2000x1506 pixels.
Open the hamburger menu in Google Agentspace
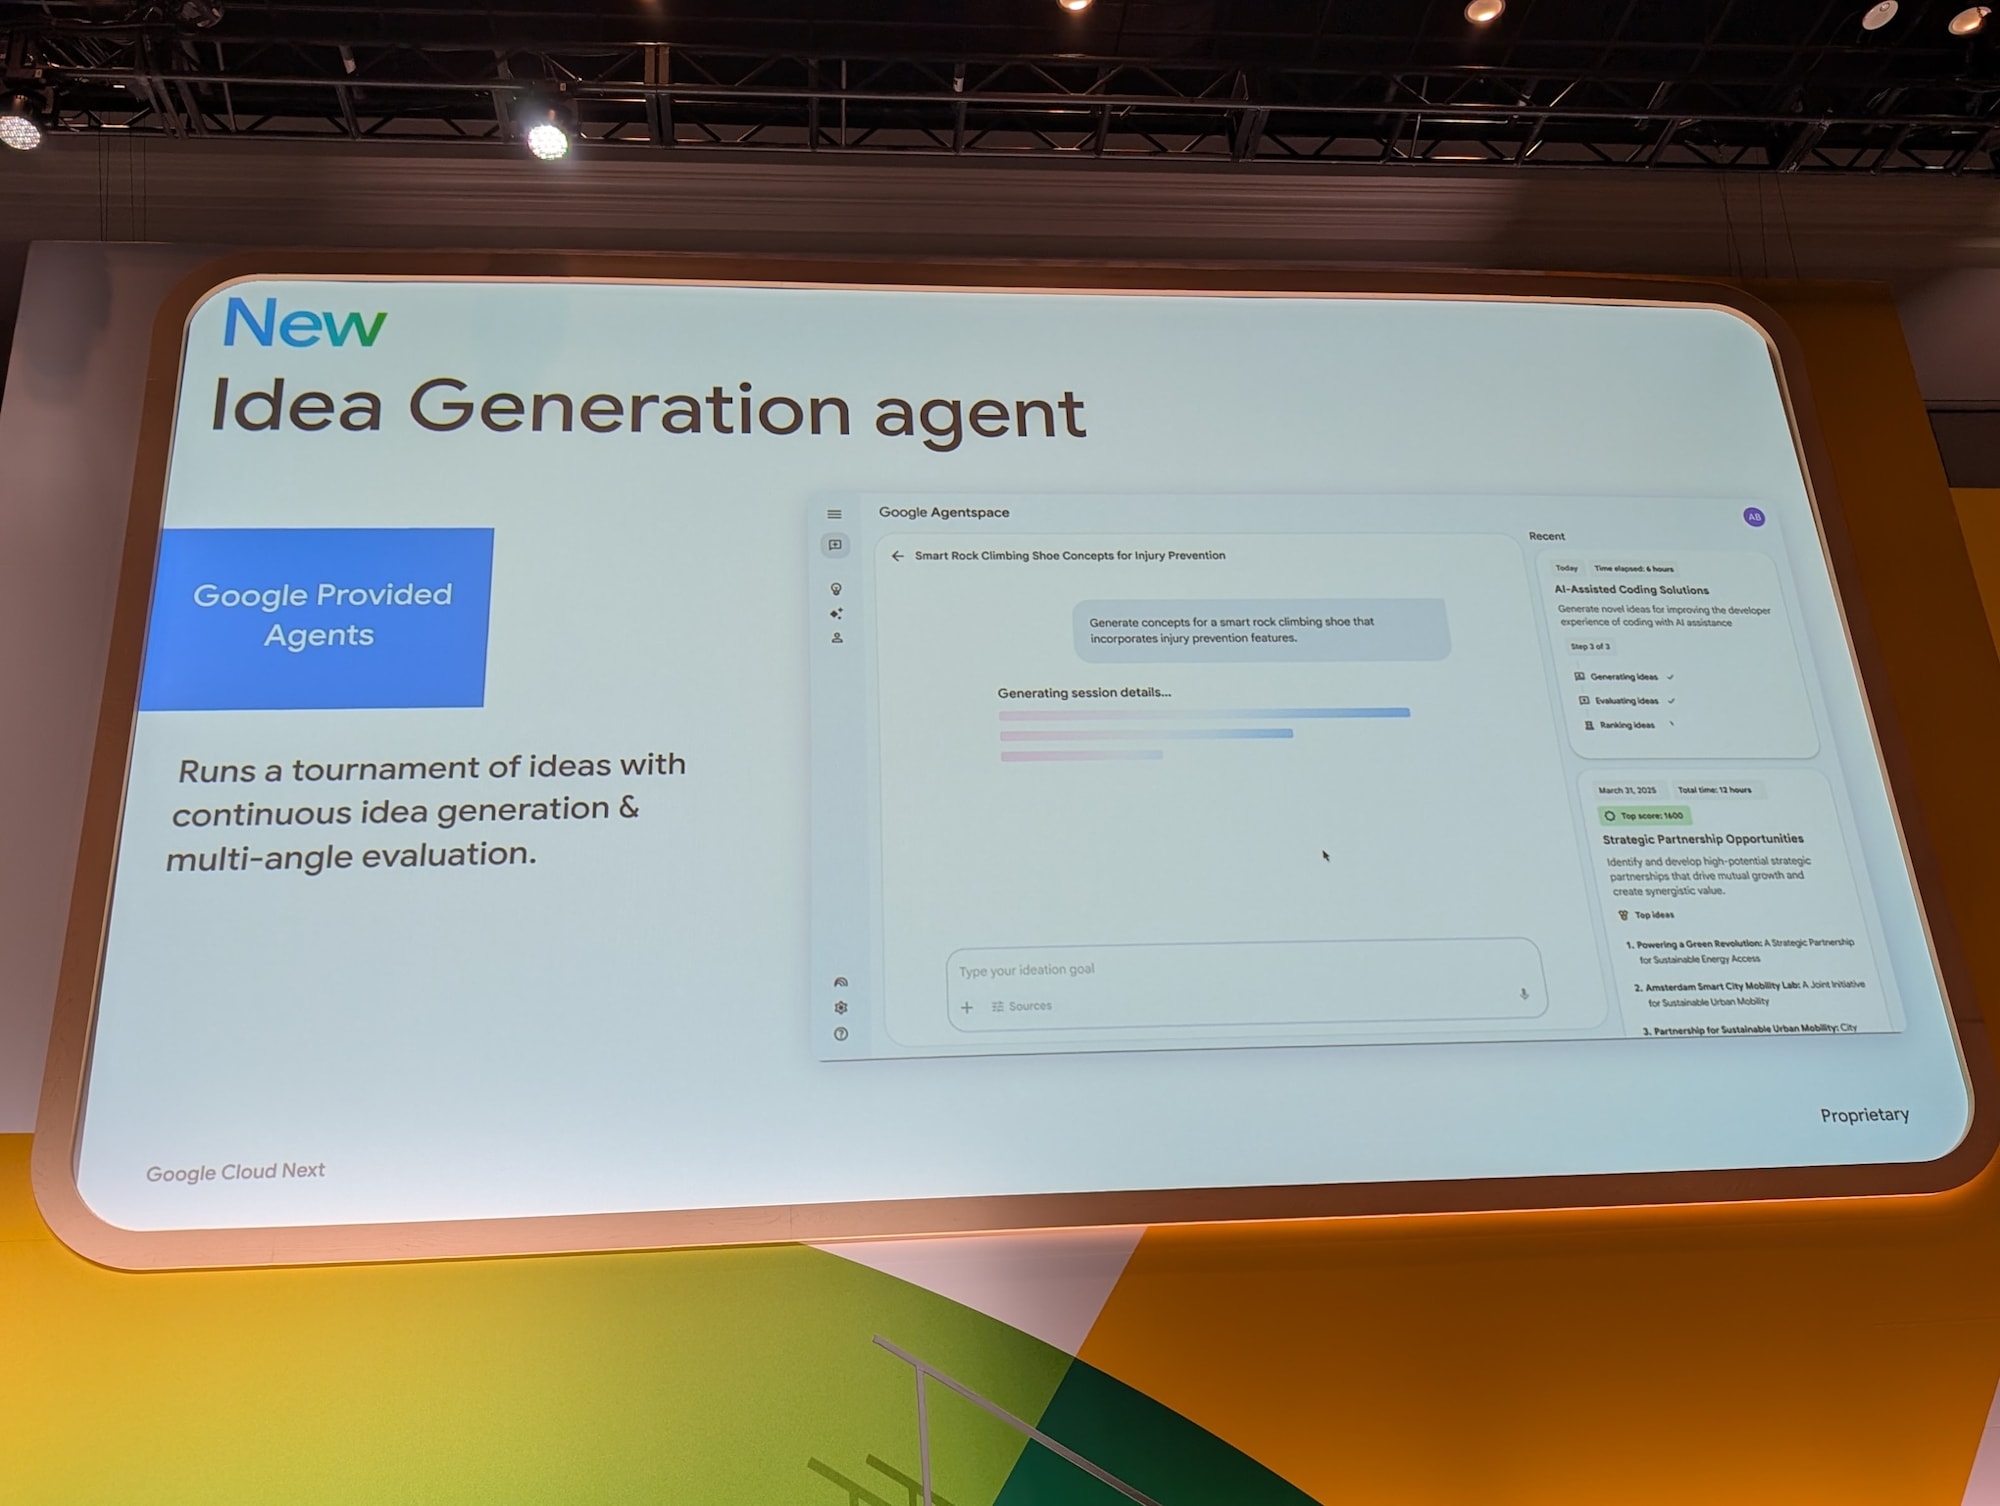[834, 514]
